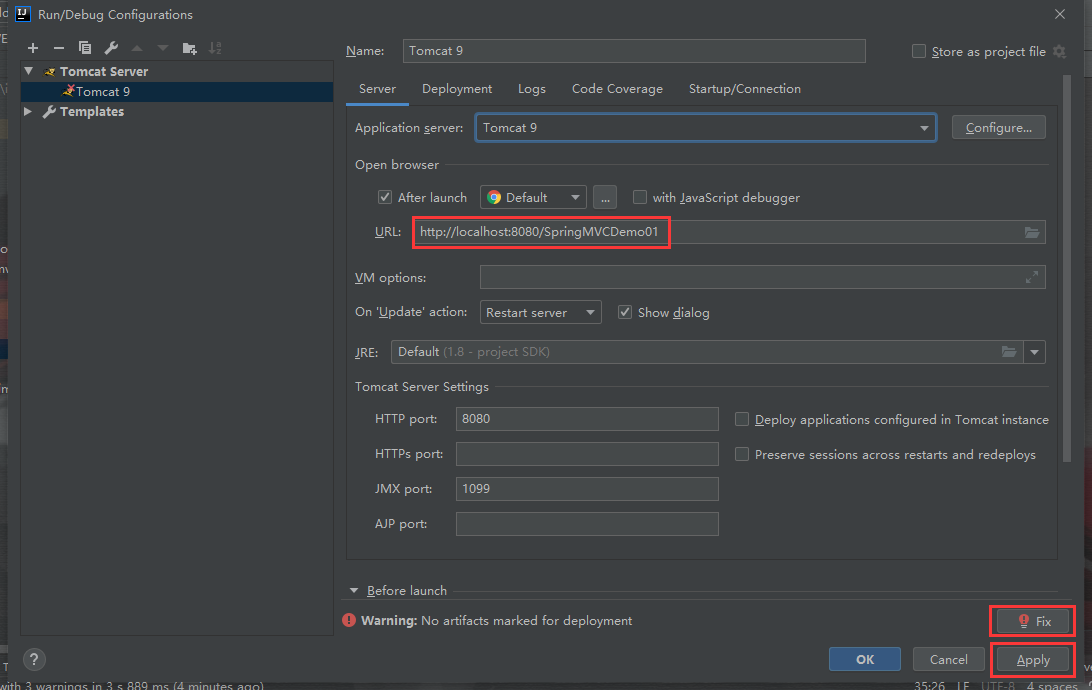Click the Fix button
Viewport: 1092px width, 690px height.
[x=1033, y=621]
